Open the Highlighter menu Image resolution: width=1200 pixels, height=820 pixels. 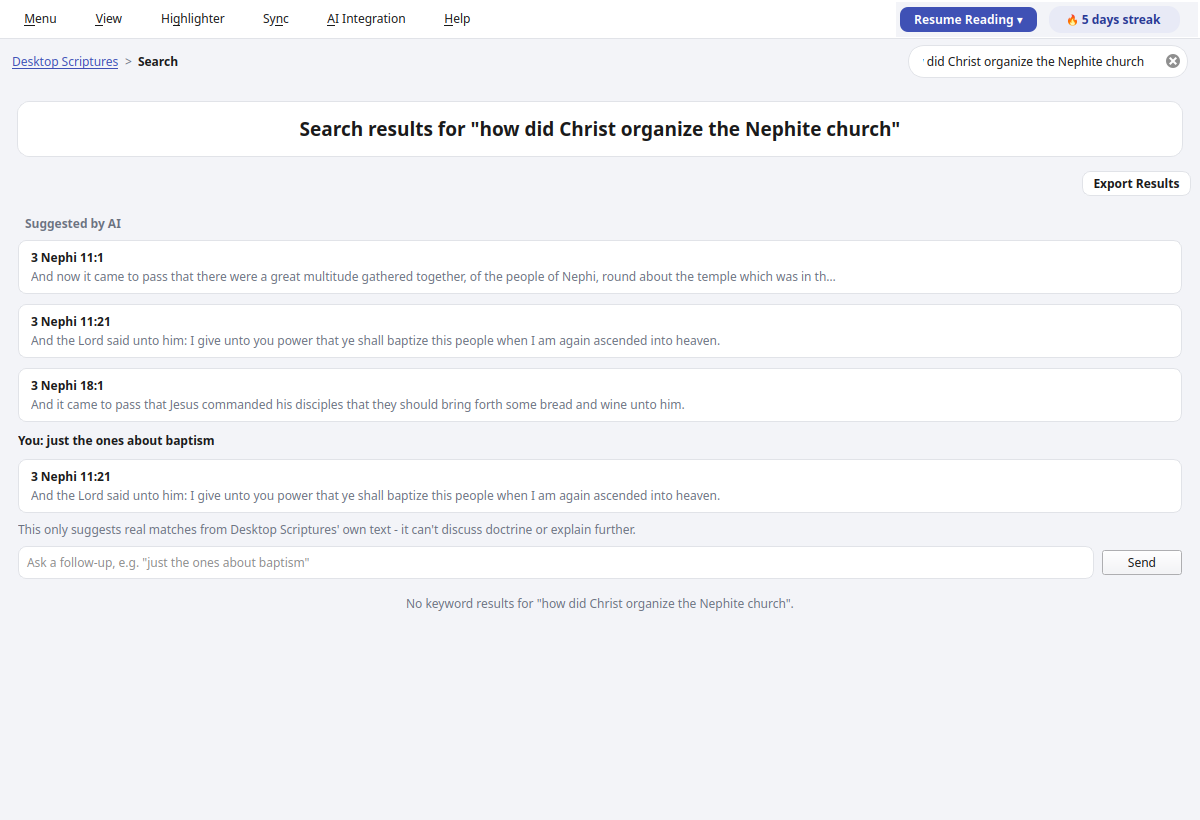193,19
